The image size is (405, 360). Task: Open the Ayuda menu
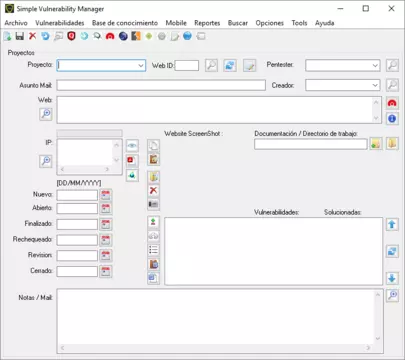324,23
